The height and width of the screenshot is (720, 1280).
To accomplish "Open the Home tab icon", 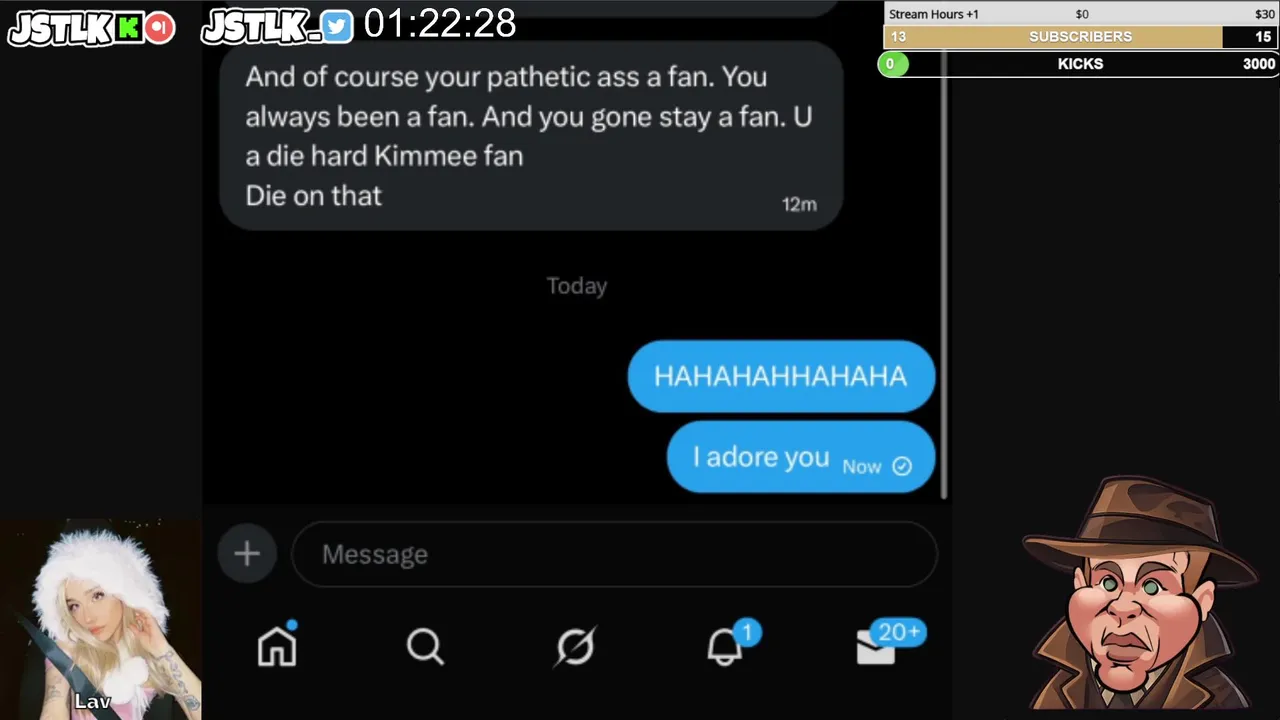I will [277, 645].
